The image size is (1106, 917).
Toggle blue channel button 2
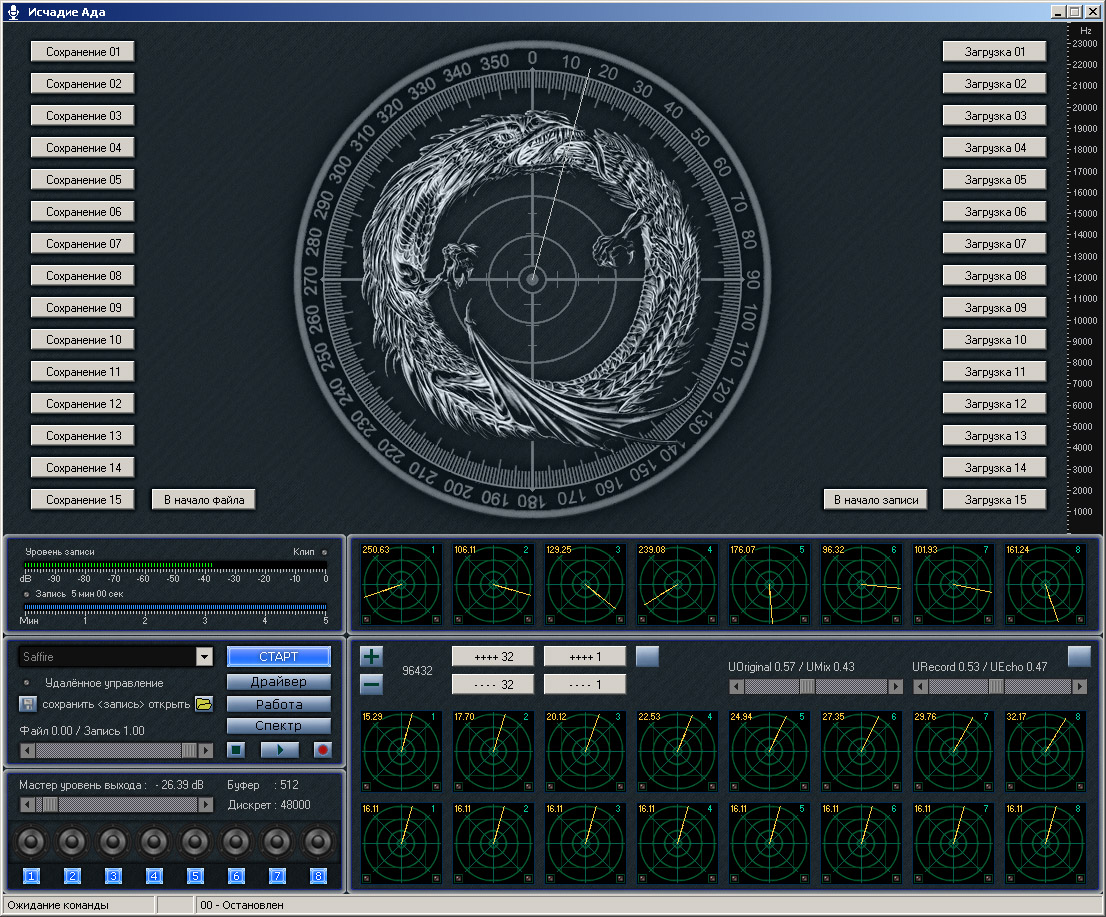coord(72,876)
